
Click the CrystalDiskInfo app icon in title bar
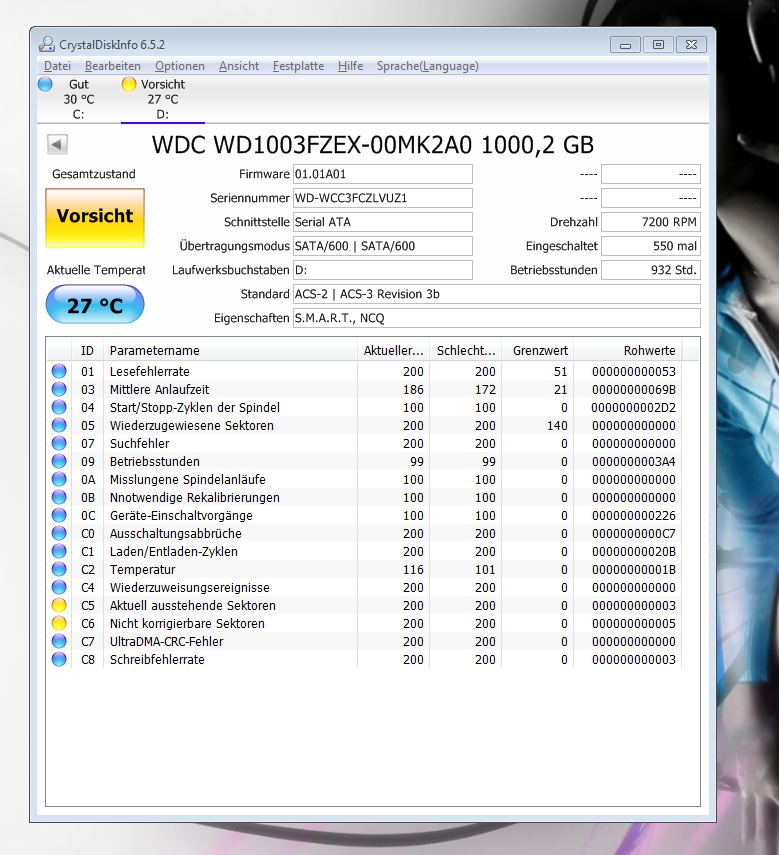click(47, 44)
